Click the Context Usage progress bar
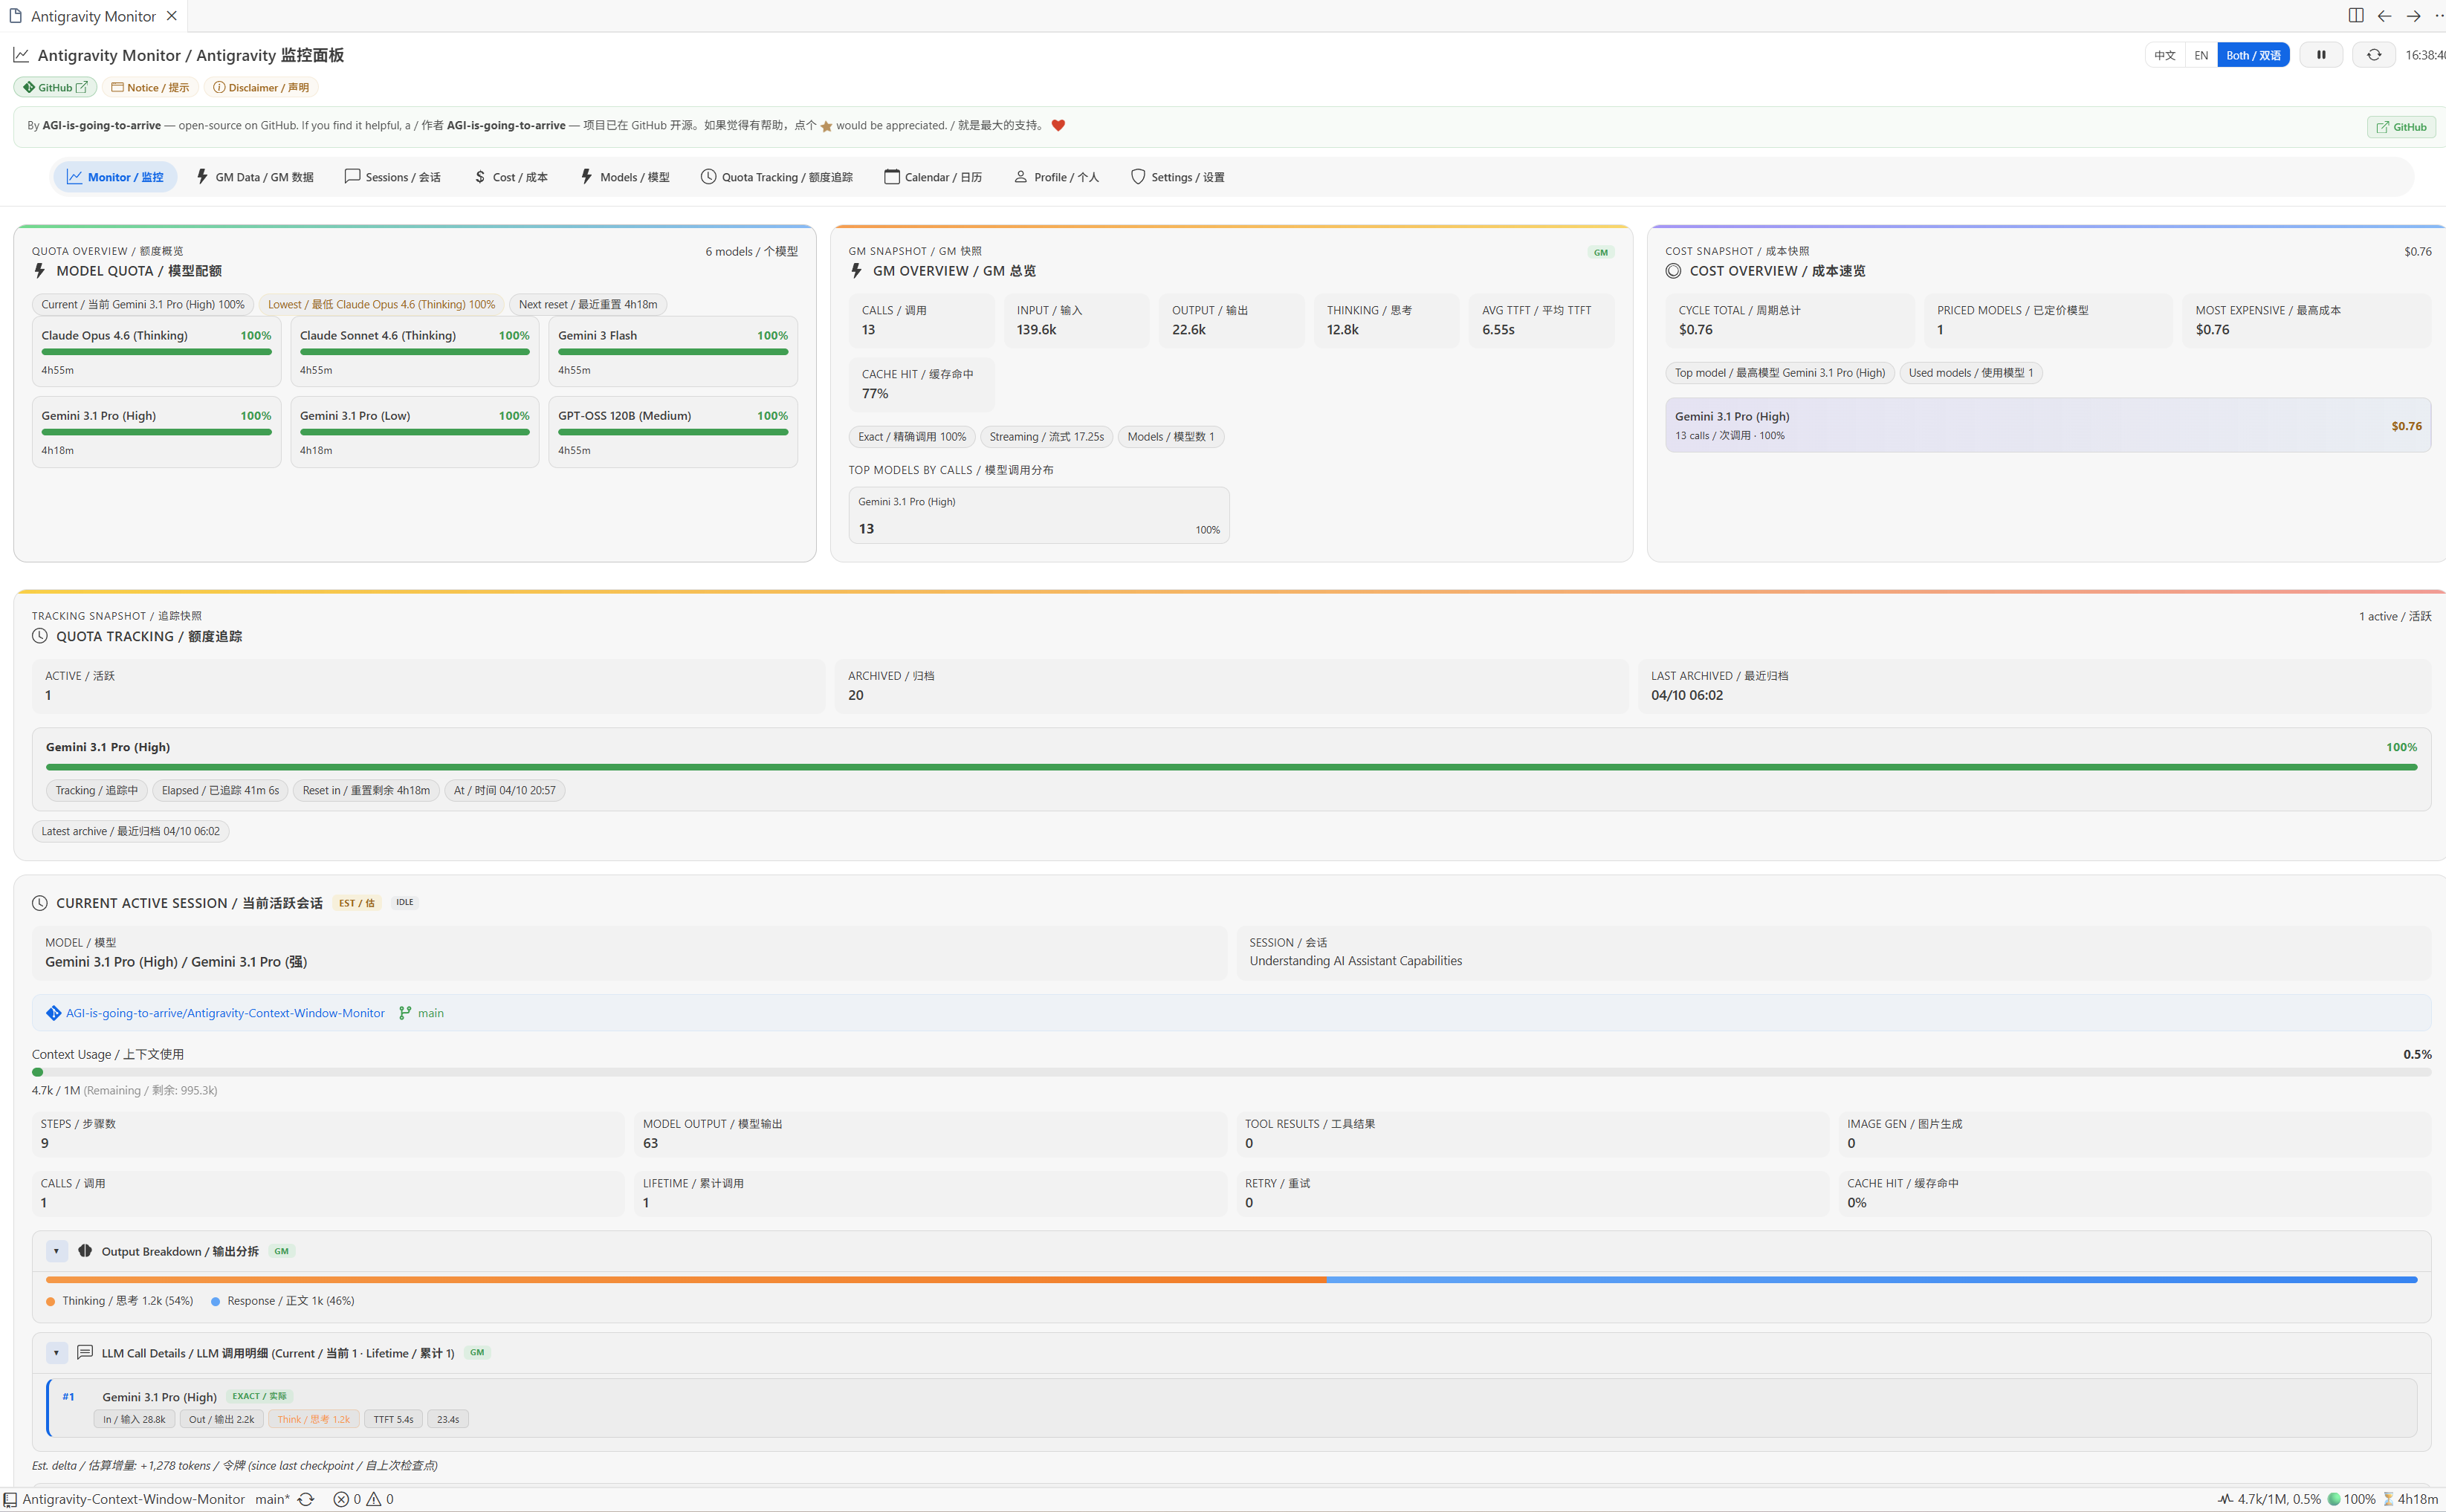 [1231, 1072]
